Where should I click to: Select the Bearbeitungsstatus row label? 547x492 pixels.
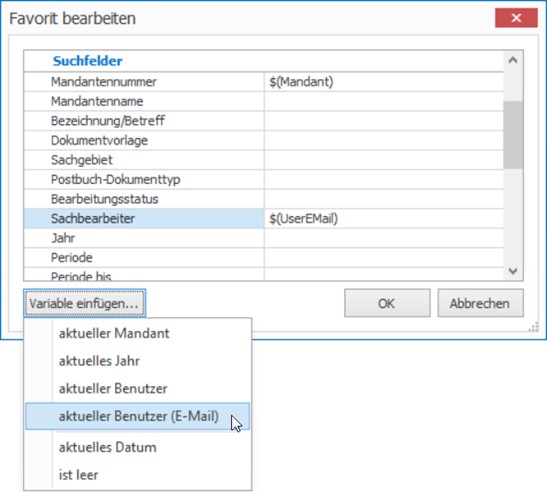pyautogui.click(x=105, y=199)
